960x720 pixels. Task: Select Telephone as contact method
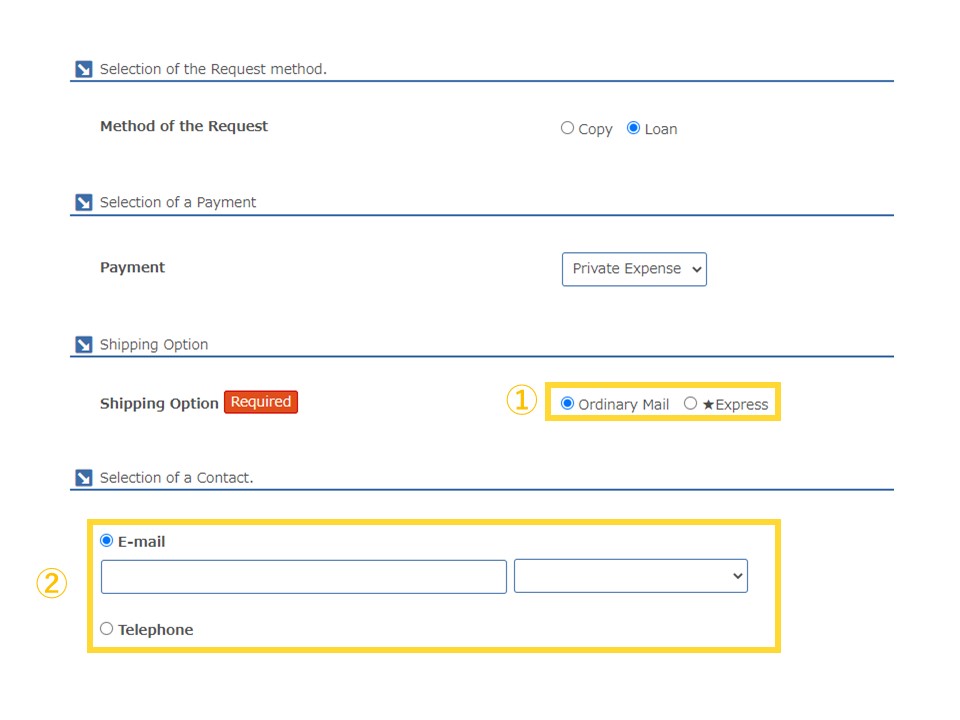click(107, 629)
